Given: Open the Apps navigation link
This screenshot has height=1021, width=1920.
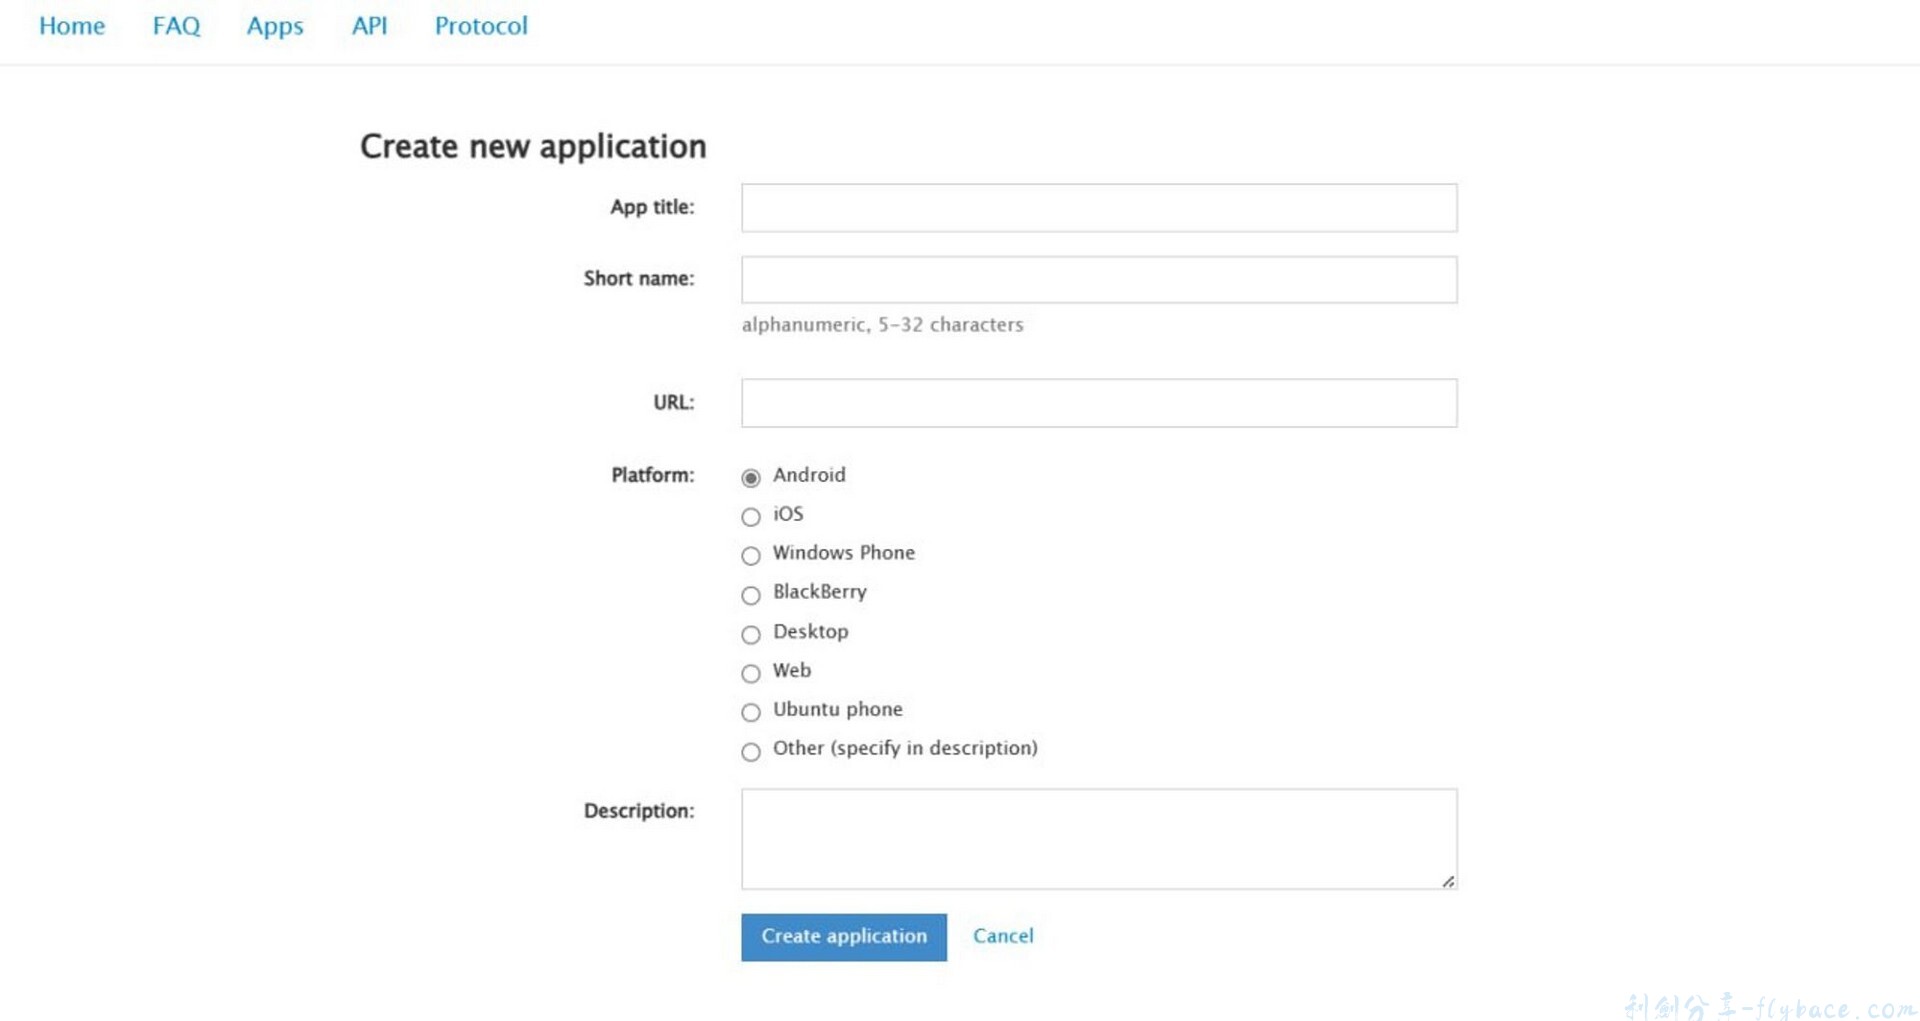Looking at the screenshot, I should (x=275, y=26).
